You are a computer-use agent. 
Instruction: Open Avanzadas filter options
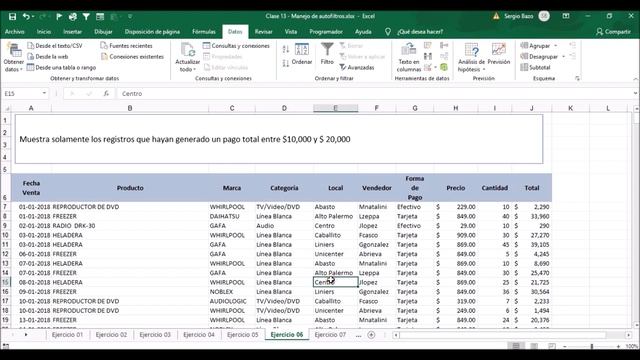(357, 67)
